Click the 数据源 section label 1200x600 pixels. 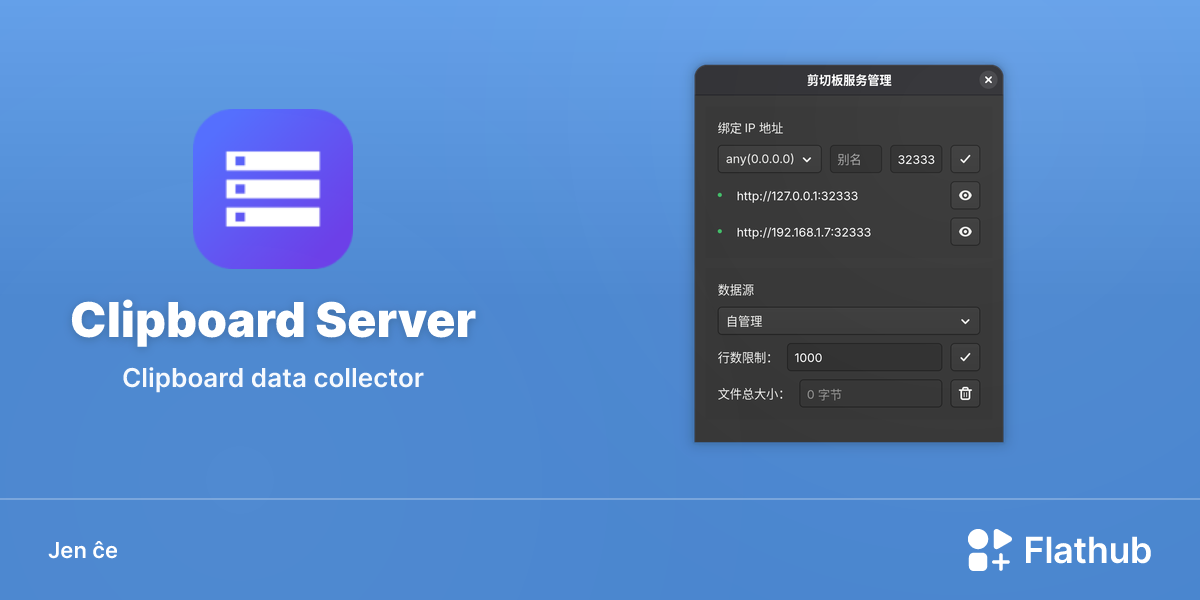click(x=736, y=290)
